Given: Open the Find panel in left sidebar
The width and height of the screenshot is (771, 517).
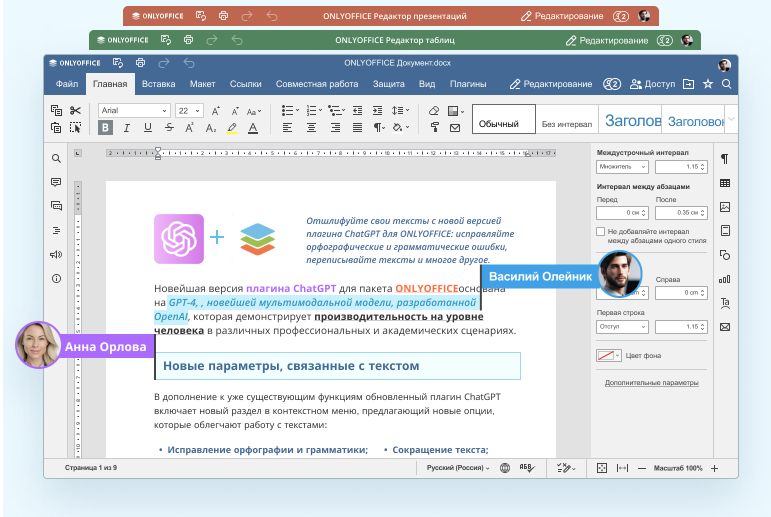Looking at the screenshot, I should click(x=56, y=158).
